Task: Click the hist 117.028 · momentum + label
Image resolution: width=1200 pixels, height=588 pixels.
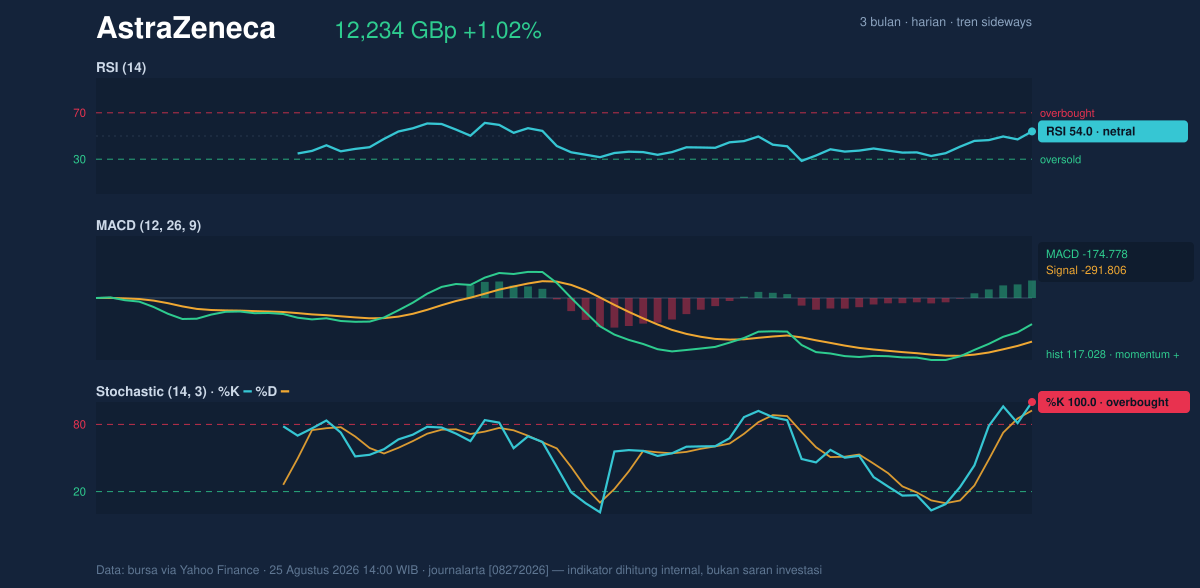Action: click(x=1112, y=354)
